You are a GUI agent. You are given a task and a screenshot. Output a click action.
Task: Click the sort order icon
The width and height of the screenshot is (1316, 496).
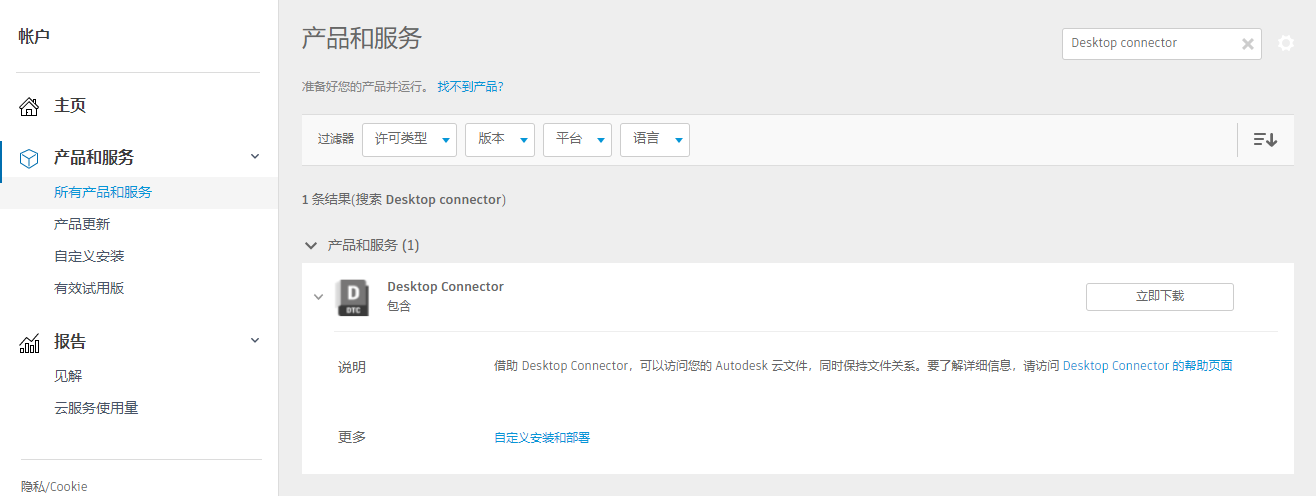[x=1265, y=139]
